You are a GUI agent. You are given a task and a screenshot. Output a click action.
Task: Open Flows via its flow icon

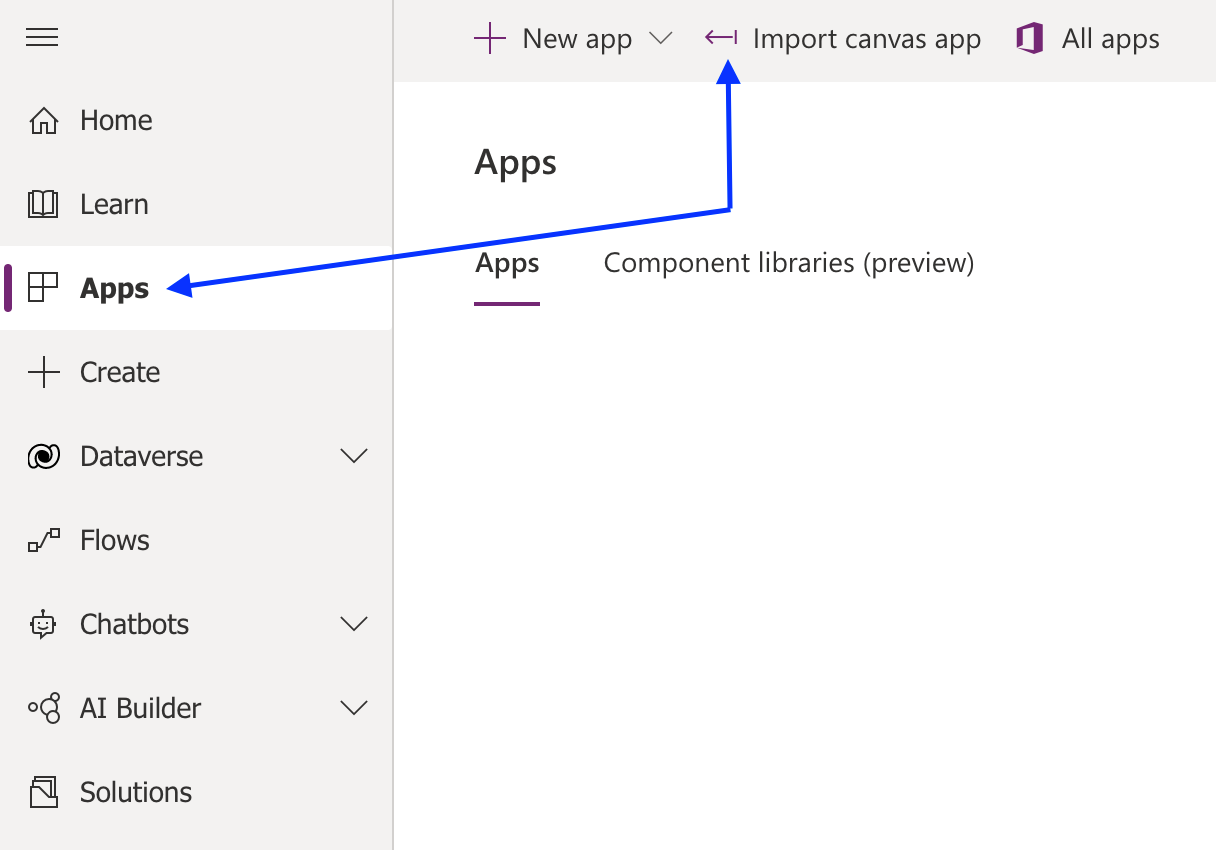click(x=44, y=539)
